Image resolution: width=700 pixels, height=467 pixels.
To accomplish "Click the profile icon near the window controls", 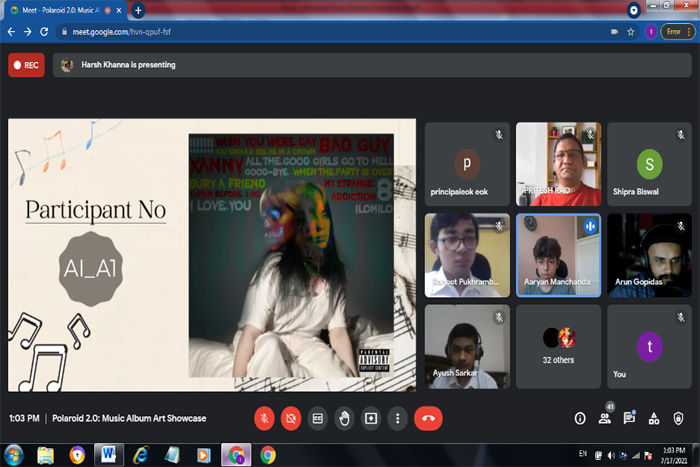I will (633, 10).
